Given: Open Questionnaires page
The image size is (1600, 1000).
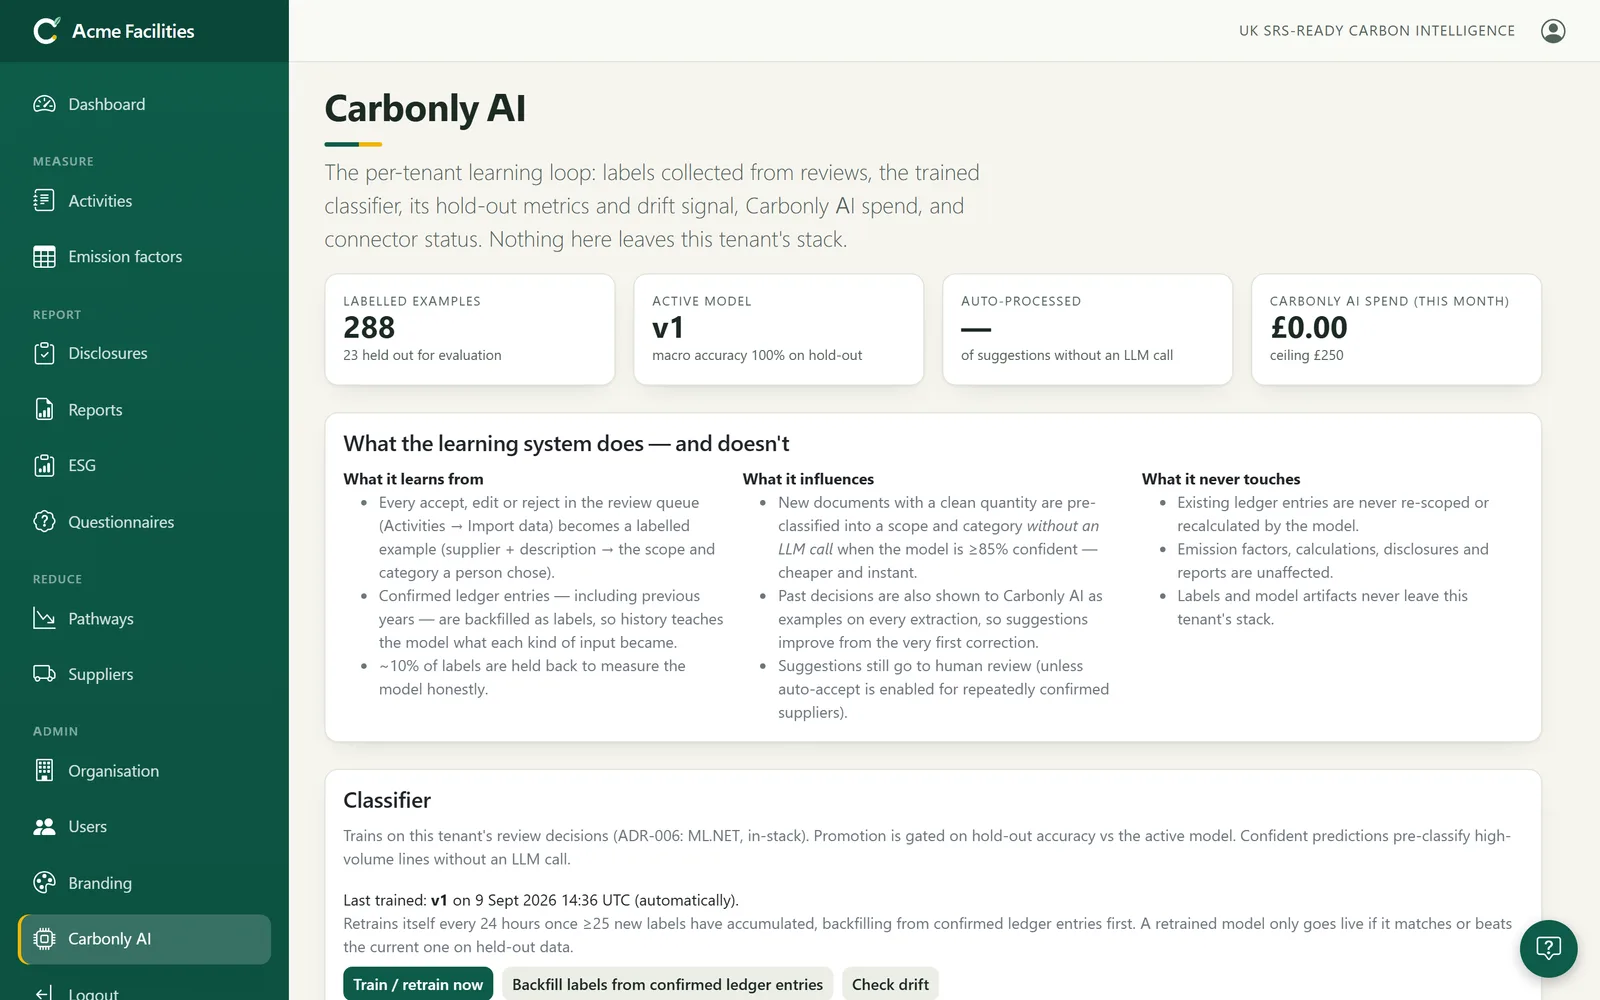Looking at the screenshot, I should pyautogui.click(x=144, y=522).
